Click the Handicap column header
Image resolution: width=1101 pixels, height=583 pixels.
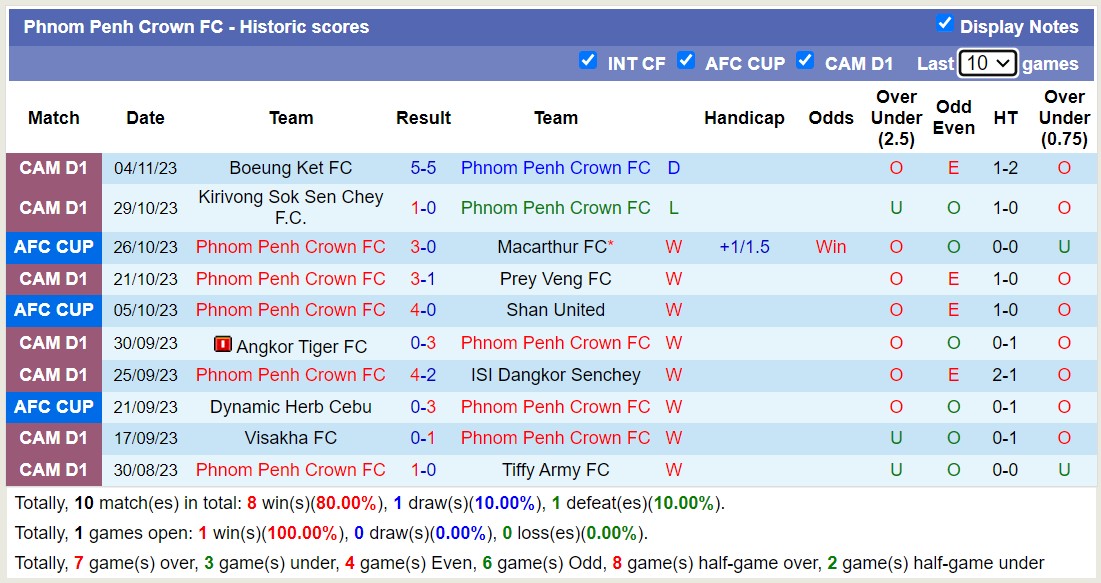744,118
